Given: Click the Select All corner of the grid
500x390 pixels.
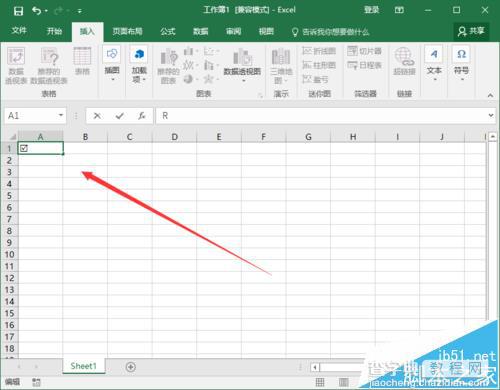Looking at the screenshot, I should click(12, 137).
